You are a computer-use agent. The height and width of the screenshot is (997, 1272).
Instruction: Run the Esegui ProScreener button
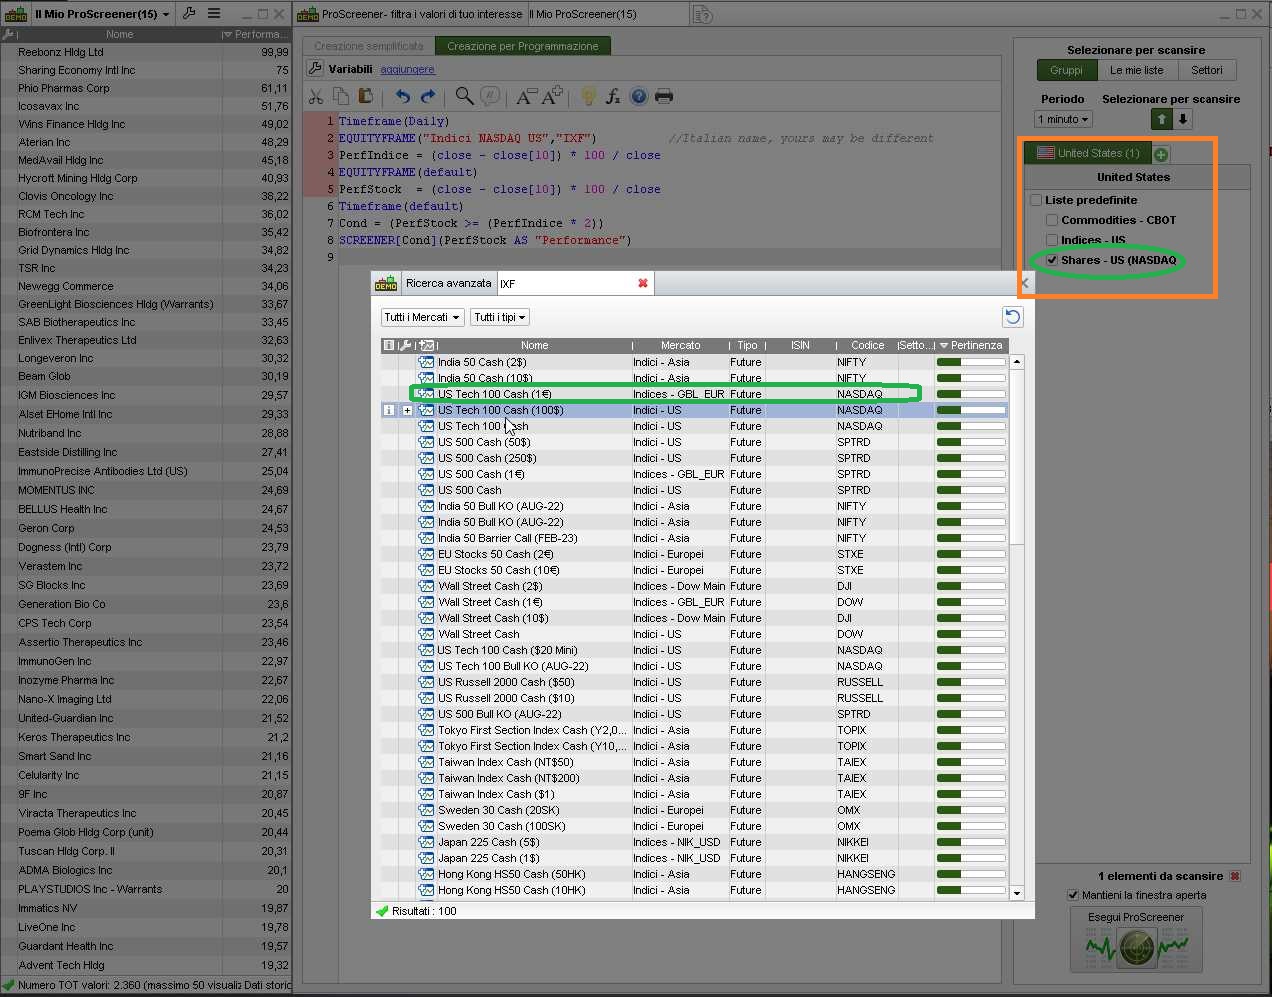pos(1135,939)
